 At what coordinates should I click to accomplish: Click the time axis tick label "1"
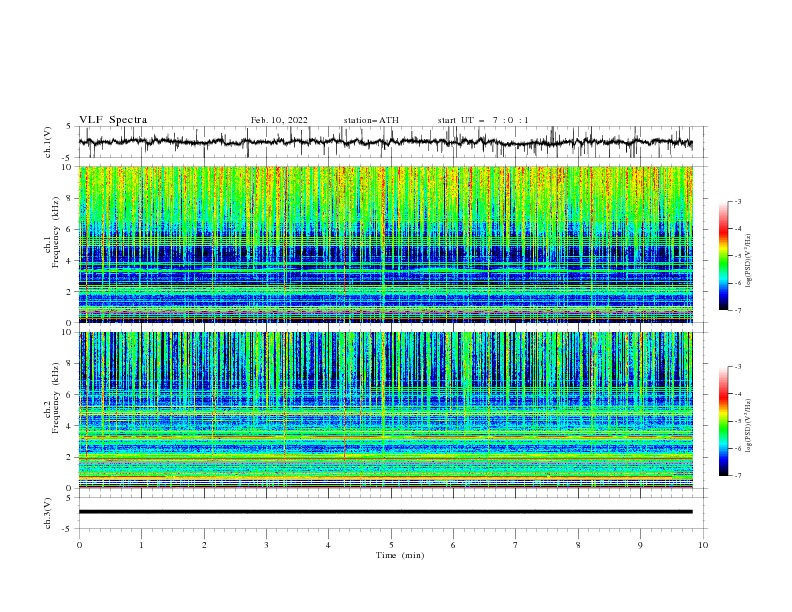(x=141, y=545)
